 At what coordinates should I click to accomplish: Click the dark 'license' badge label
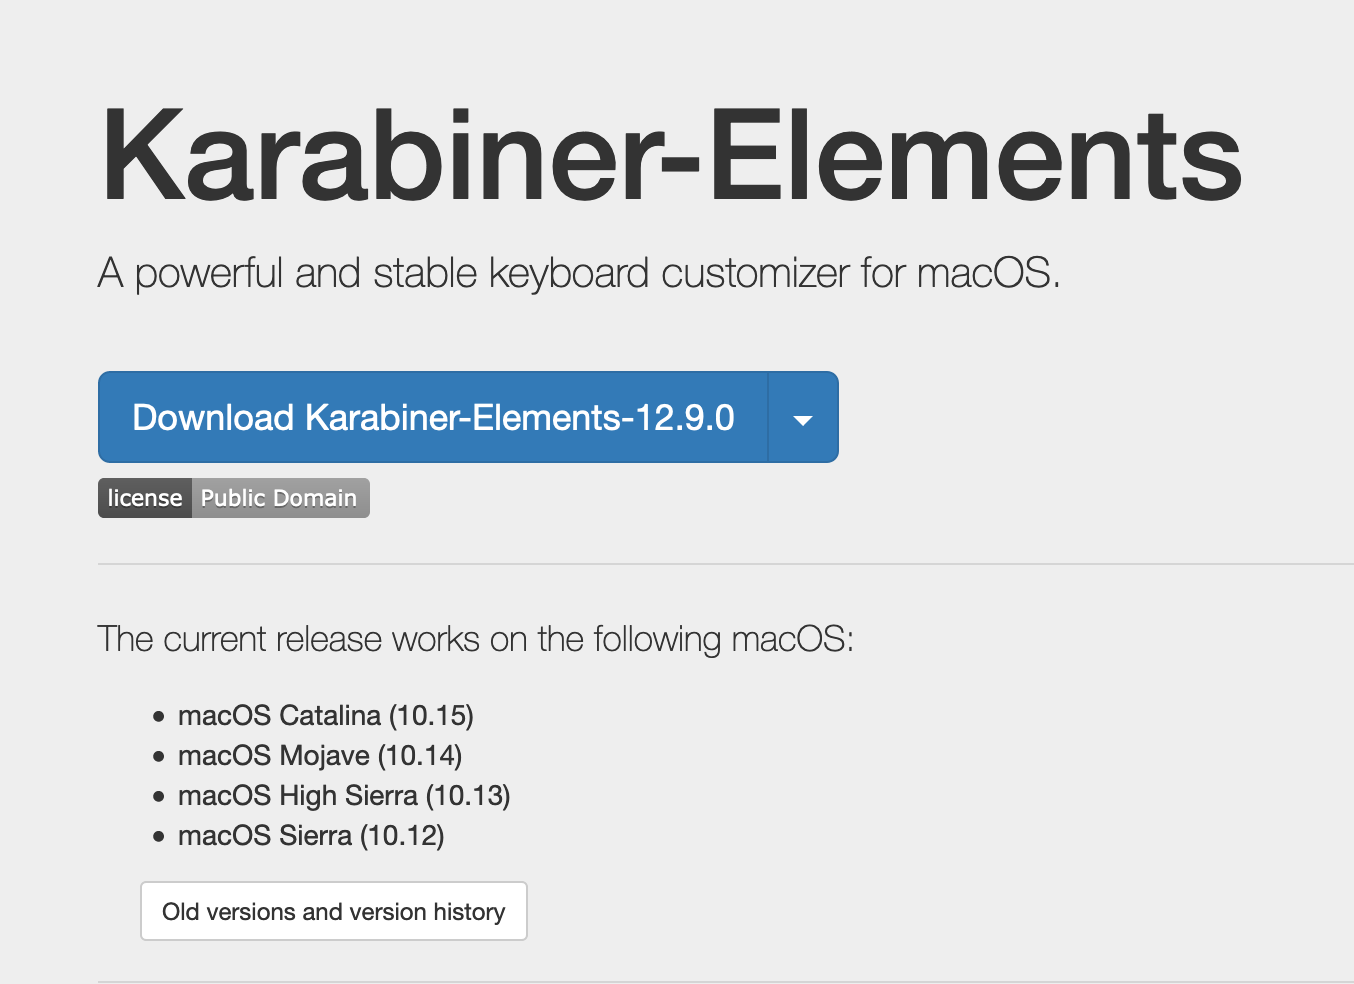click(x=145, y=498)
